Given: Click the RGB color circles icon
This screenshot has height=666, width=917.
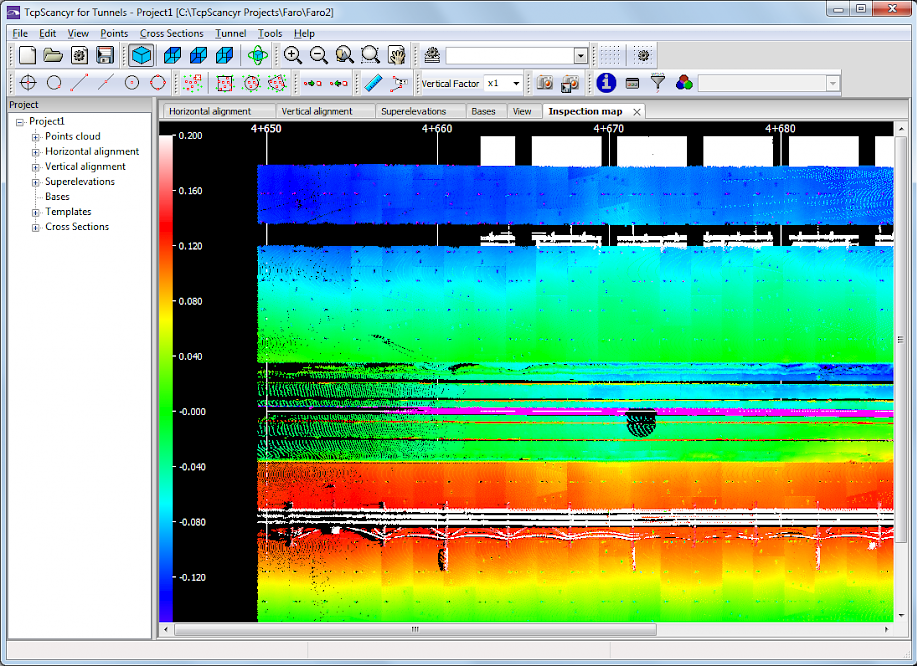Looking at the screenshot, I should coord(684,83).
